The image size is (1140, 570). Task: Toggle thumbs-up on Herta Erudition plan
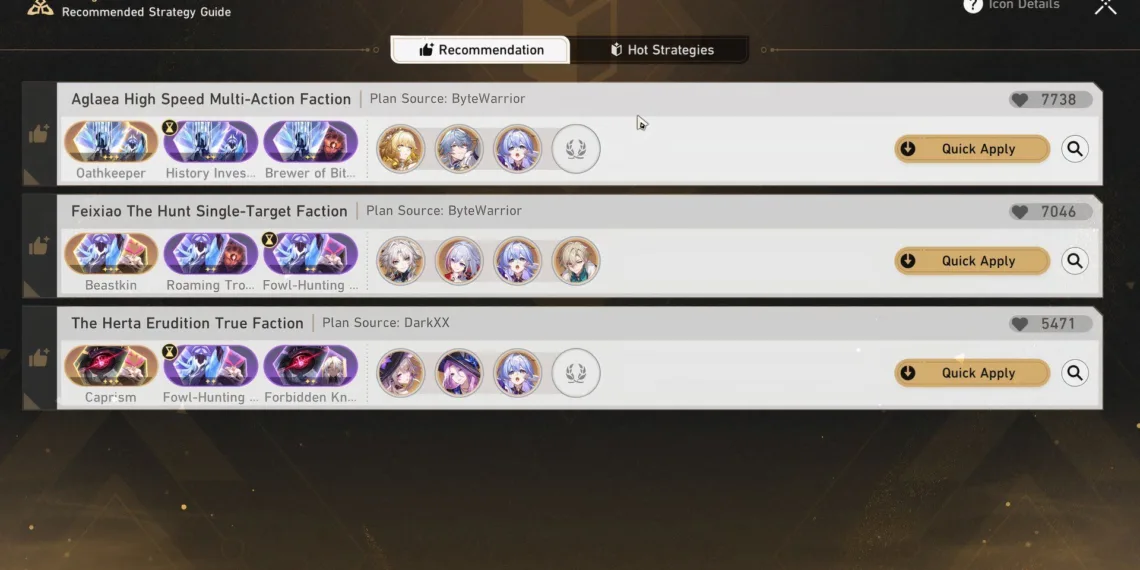point(39,358)
